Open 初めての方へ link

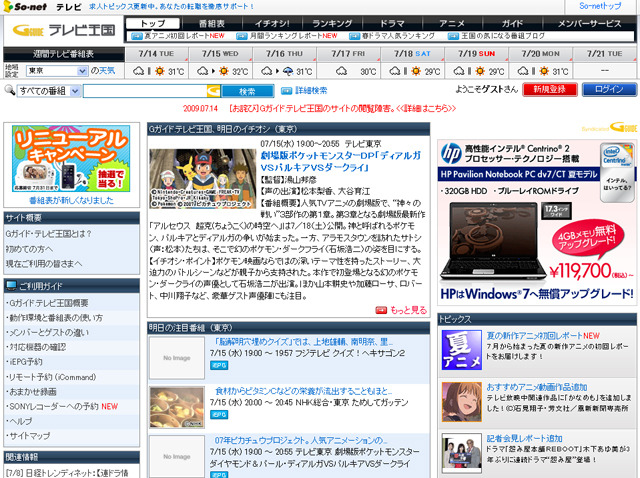29,249
